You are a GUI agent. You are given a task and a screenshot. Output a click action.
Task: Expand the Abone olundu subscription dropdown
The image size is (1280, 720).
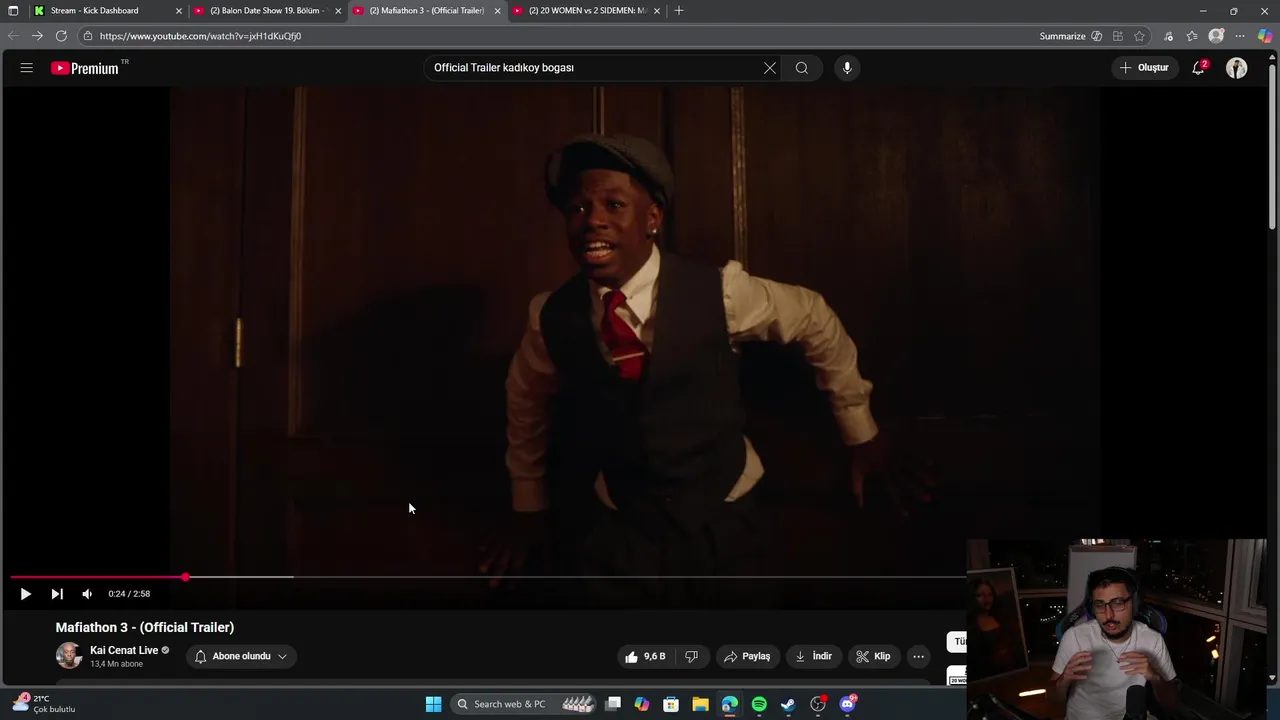pos(241,656)
